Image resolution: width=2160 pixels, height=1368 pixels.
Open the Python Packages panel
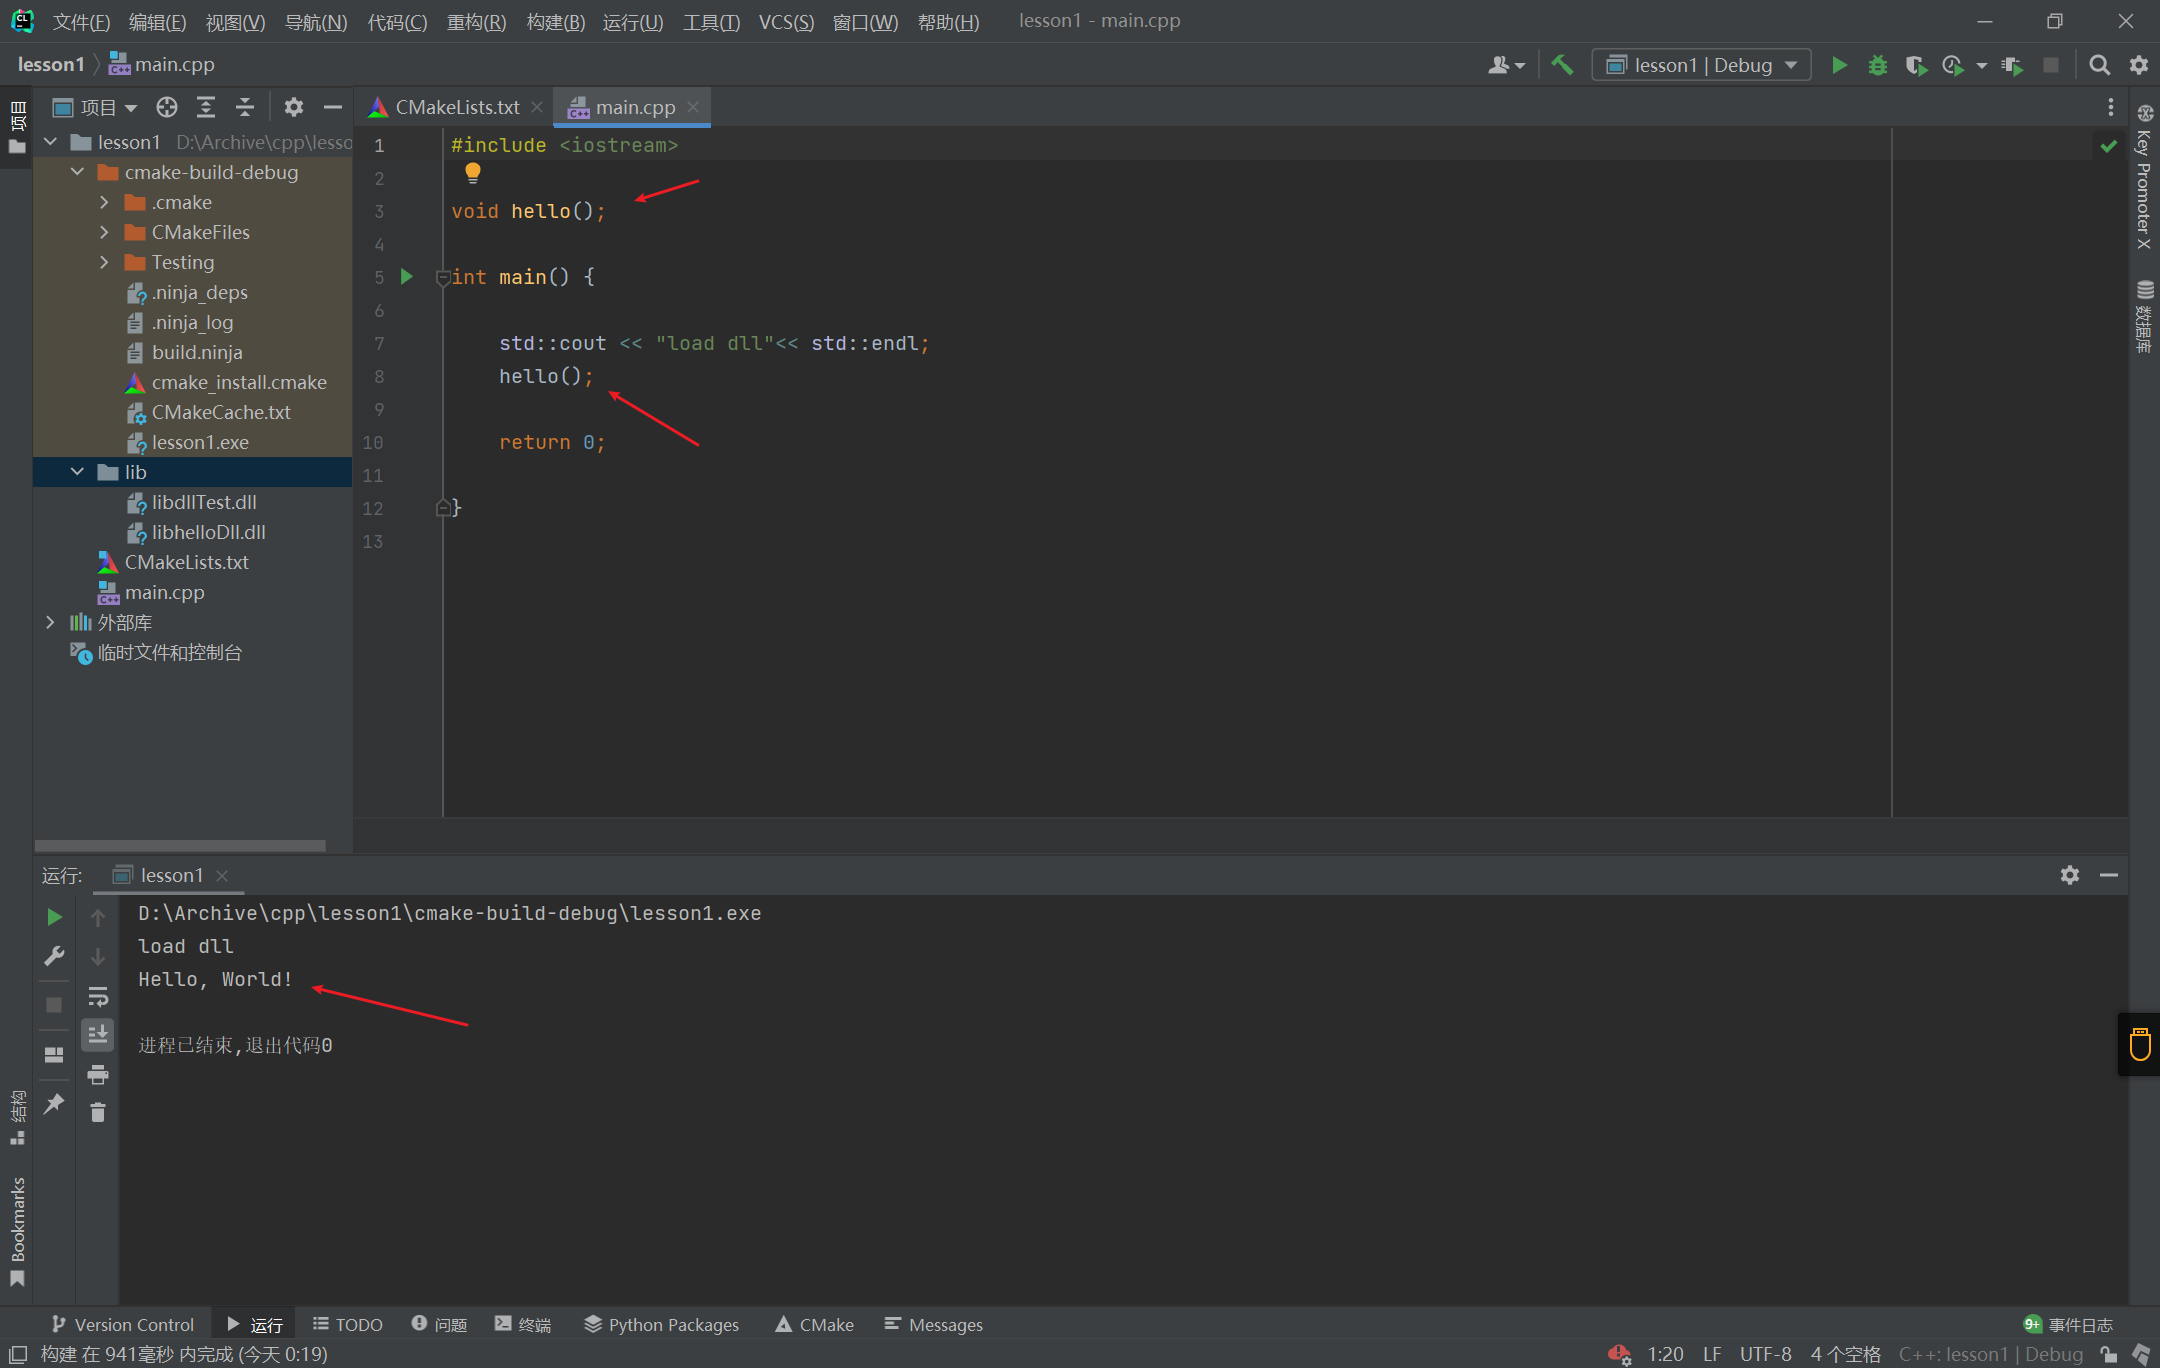coord(662,1324)
